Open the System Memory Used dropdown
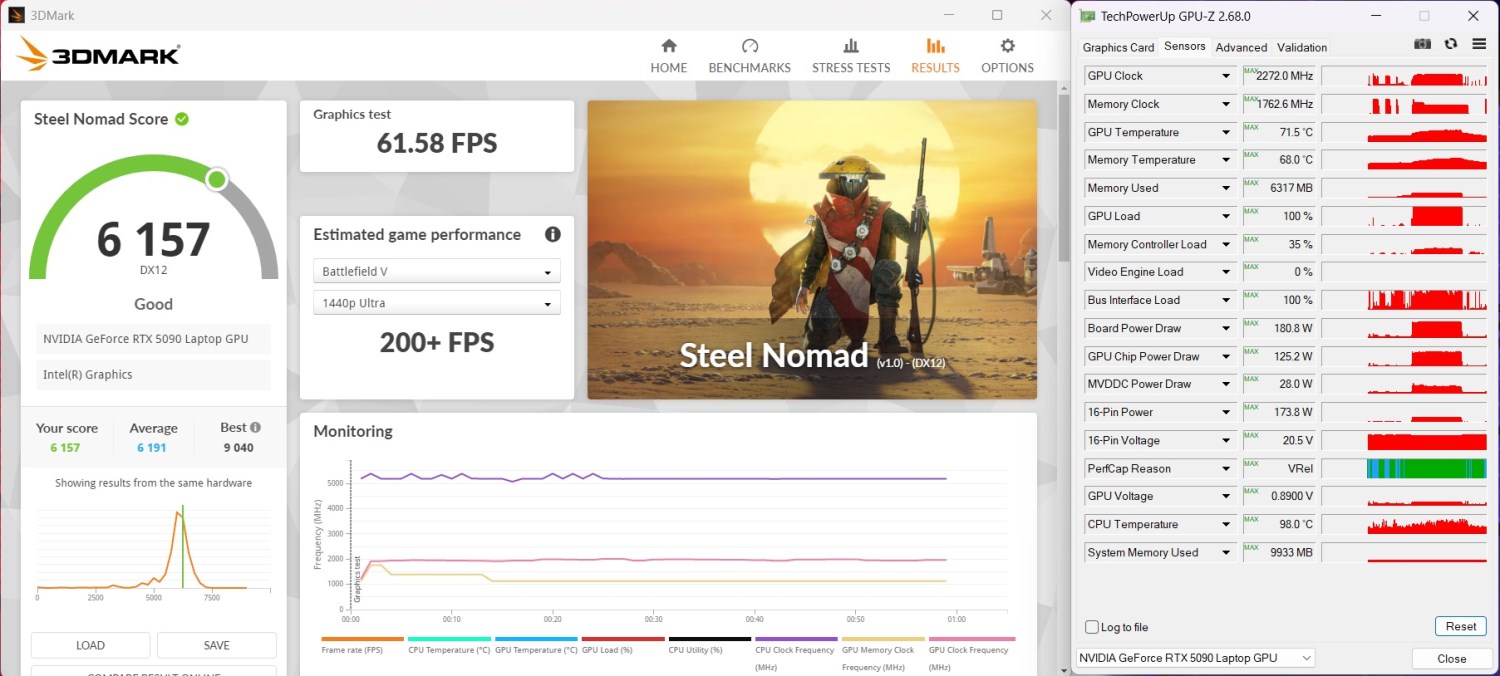Screen dimensions: 1500x676 (1226, 552)
